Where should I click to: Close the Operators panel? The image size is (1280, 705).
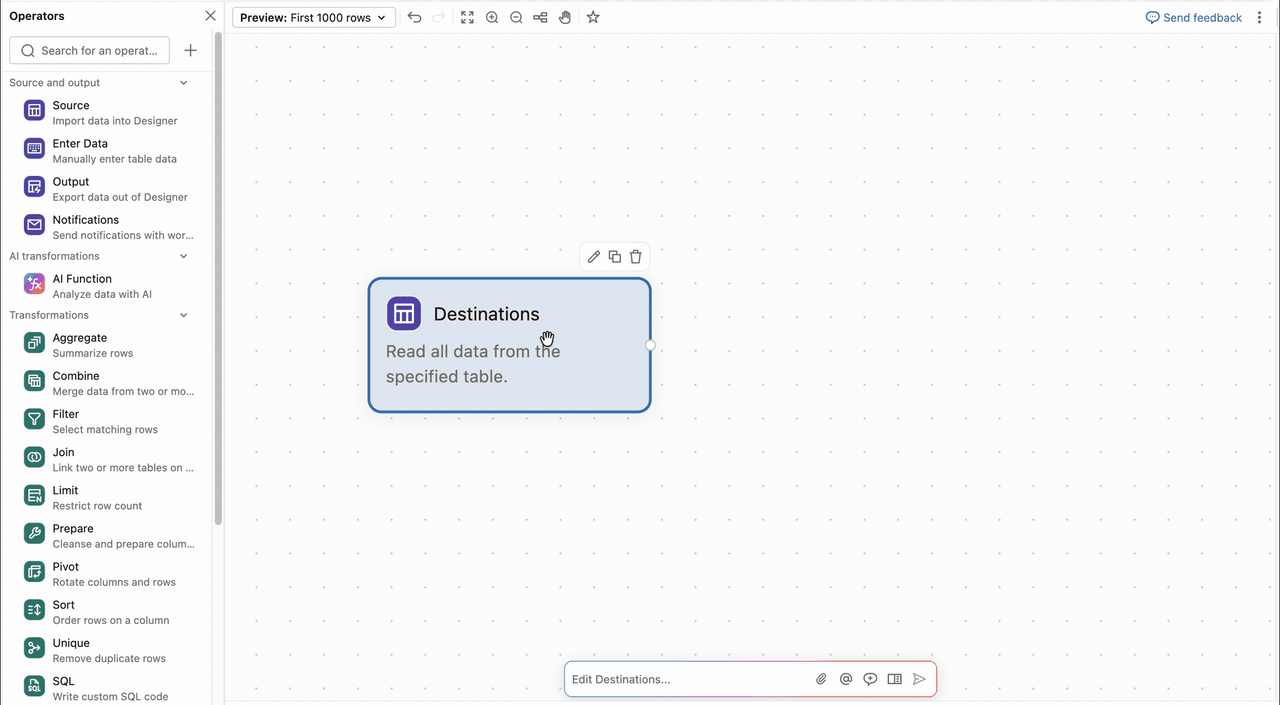click(x=210, y=16)
